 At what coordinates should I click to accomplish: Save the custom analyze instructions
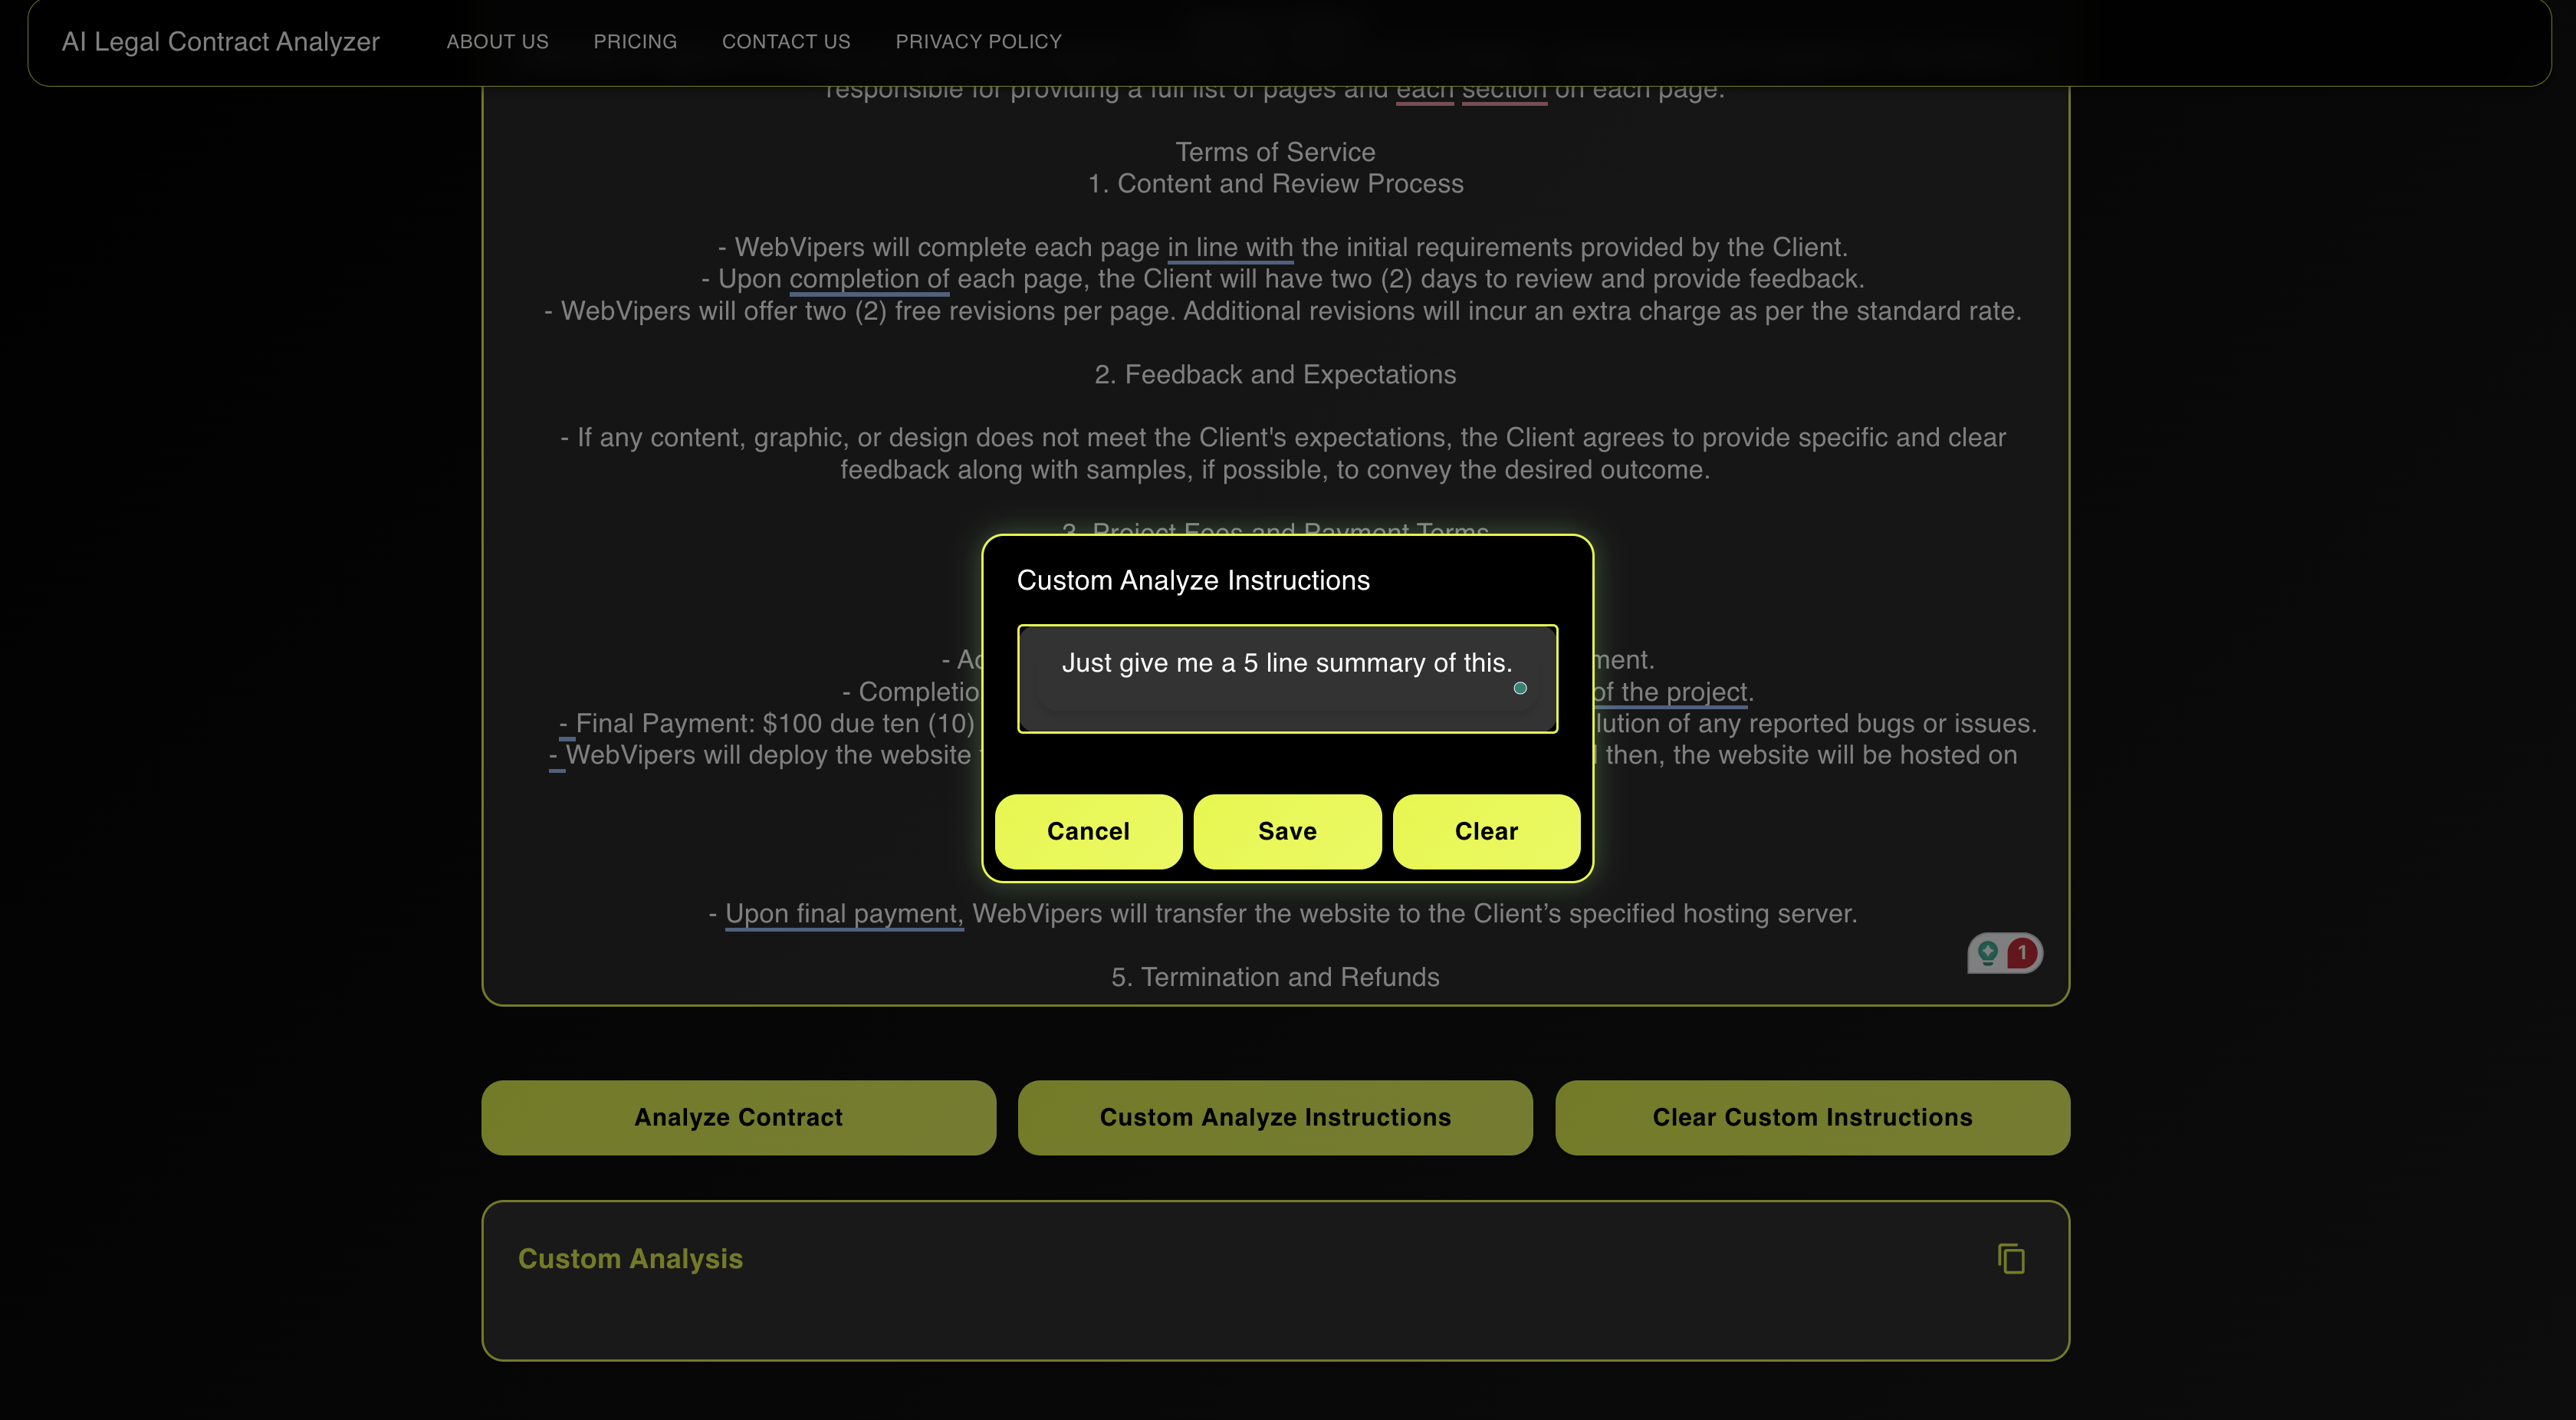click(1287, 831)
